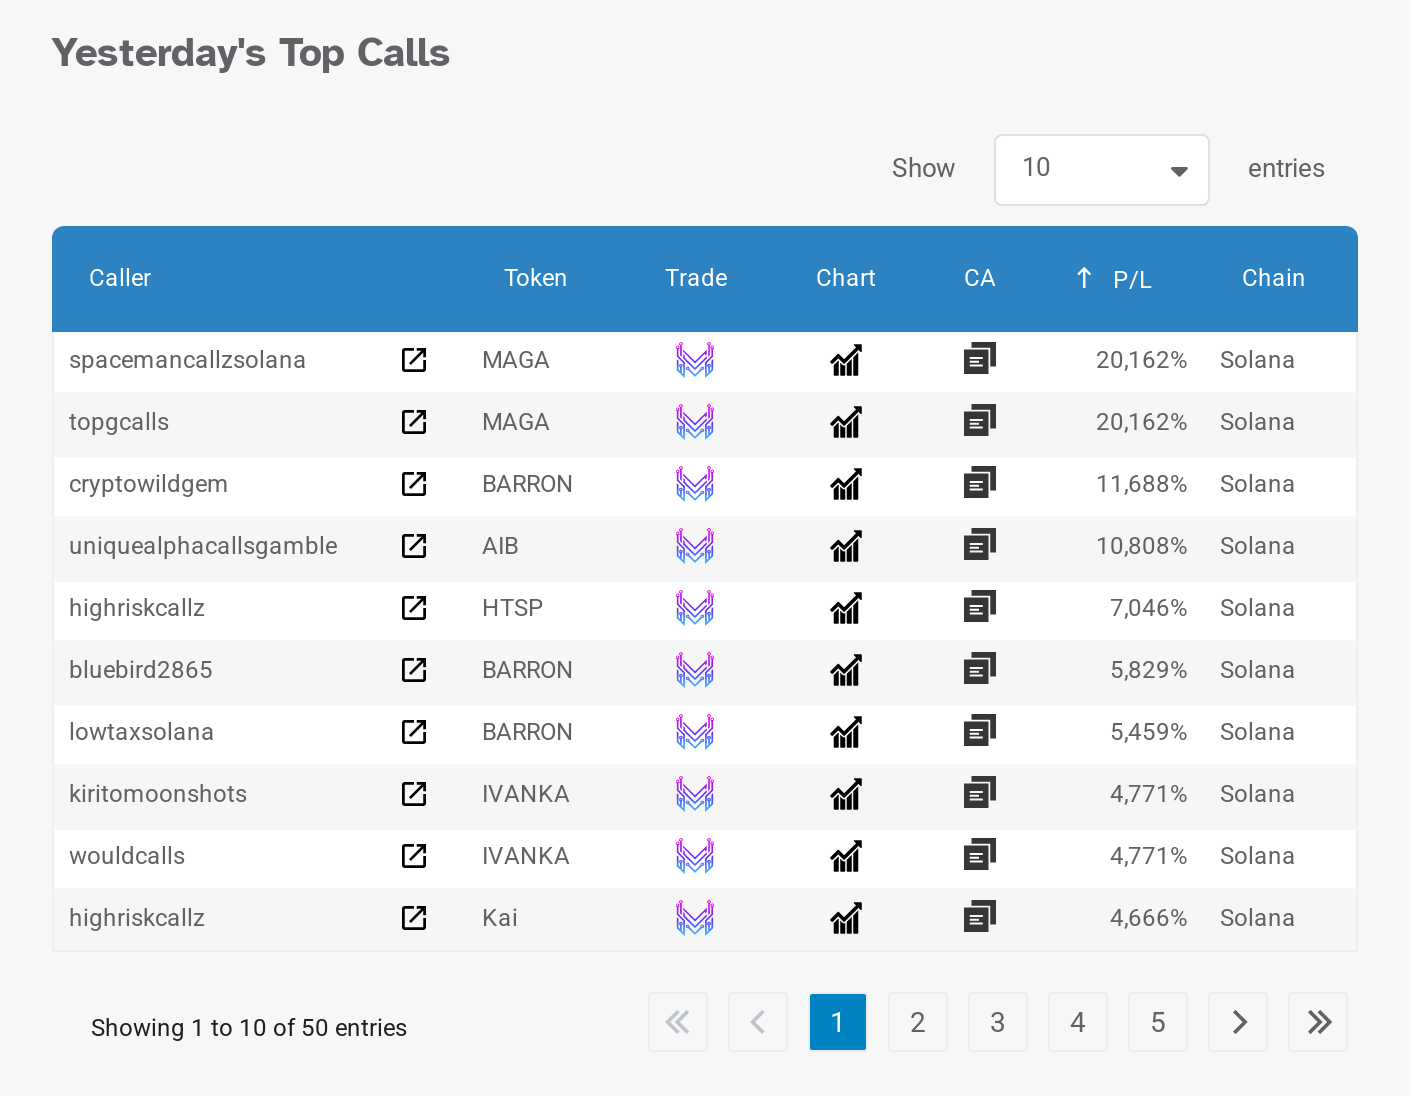The width and height of the screenshot is (1410, 1096).
Task: Open trade icon for topgcalls MAGA row
Action: pyautogui.click(x=695, y=422)
